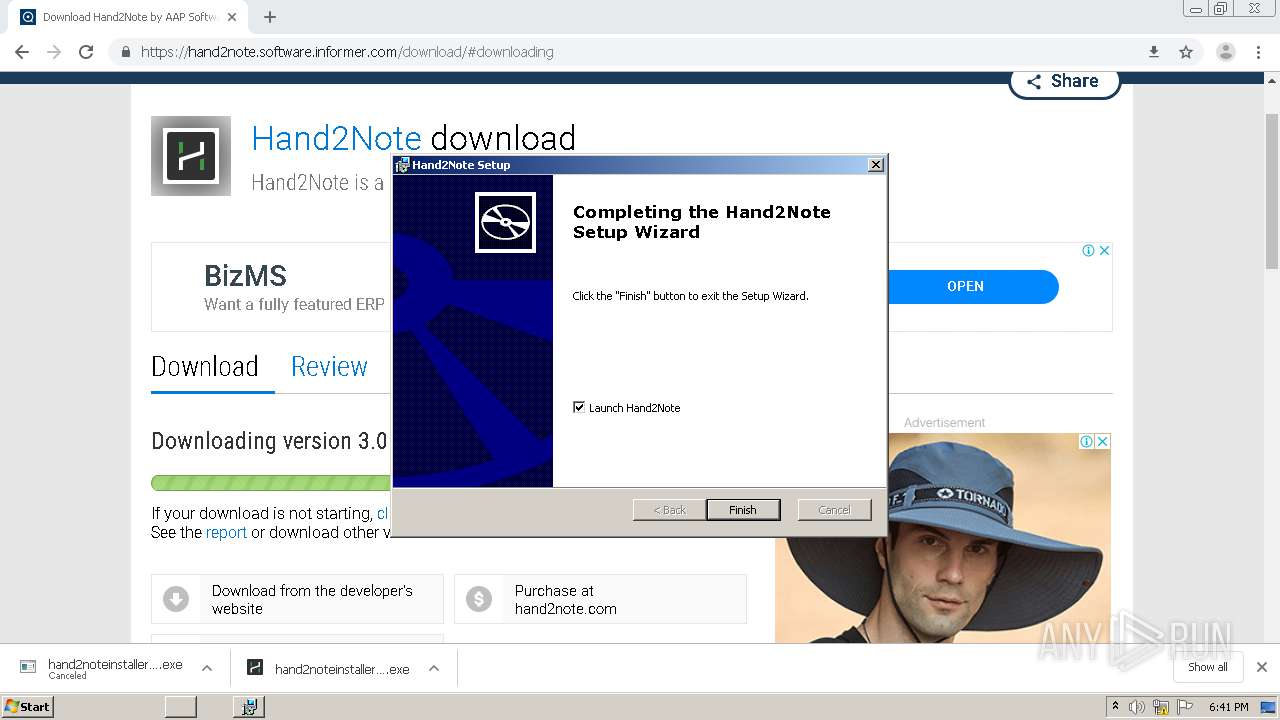Open a new browser tab
Screen dimensions: 1280x720
[270, 17]
